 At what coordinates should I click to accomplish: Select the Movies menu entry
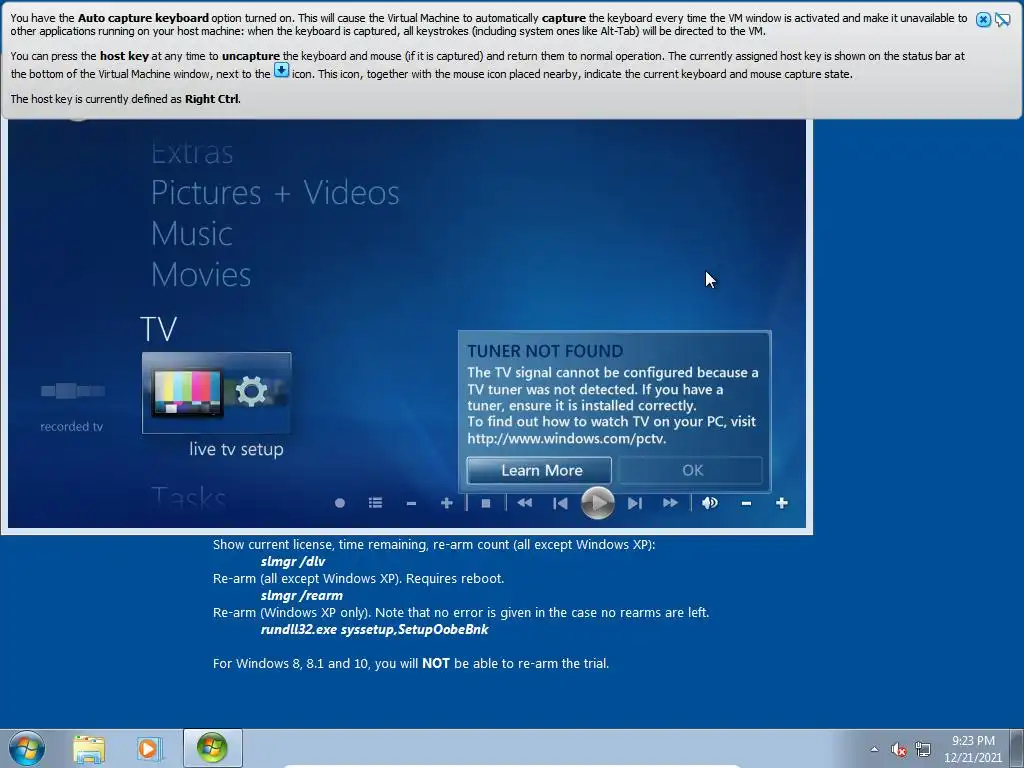[201, 275]
